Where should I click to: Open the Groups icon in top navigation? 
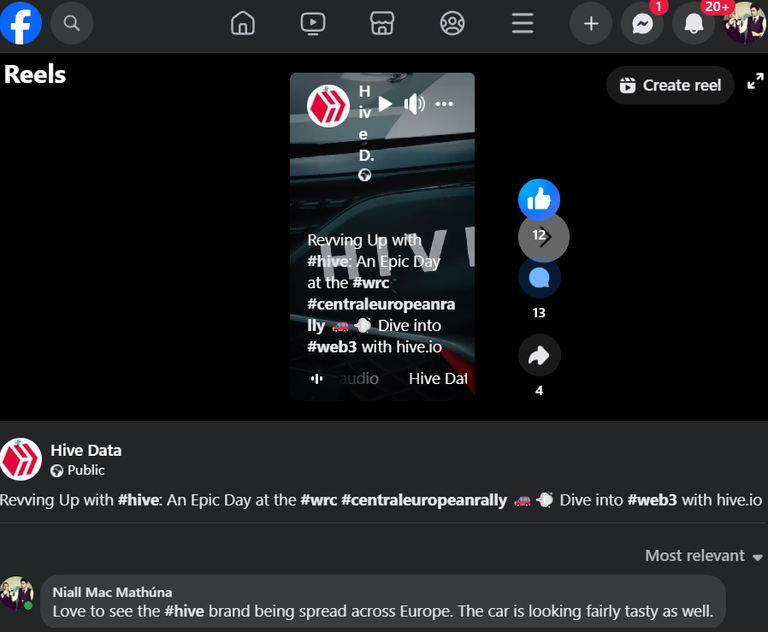pyautogui.click(x=452, y=23)
